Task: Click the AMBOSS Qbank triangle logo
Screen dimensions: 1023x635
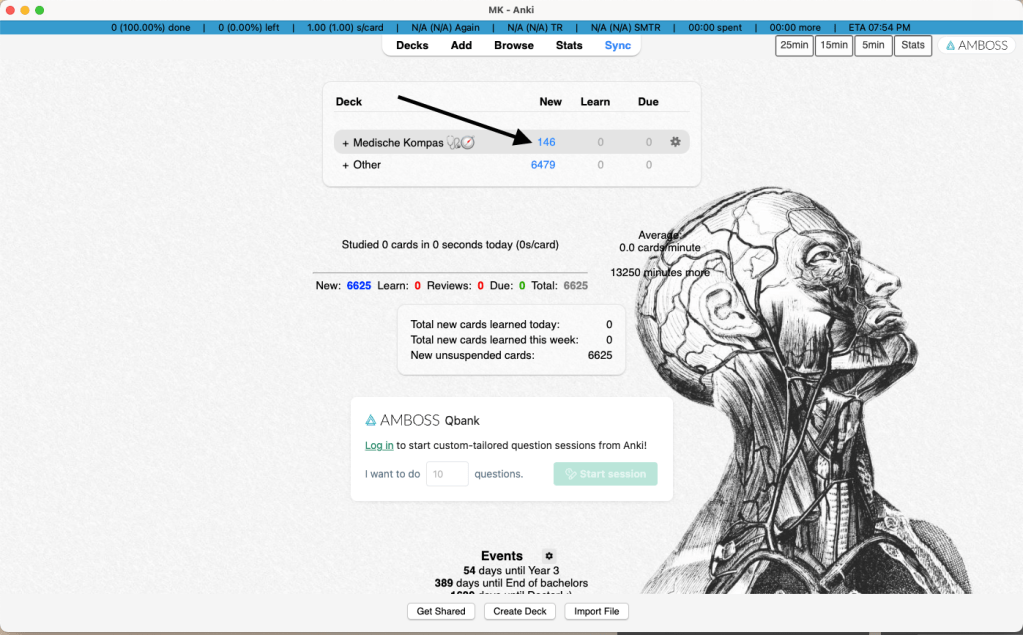Action: coord(371,421)
